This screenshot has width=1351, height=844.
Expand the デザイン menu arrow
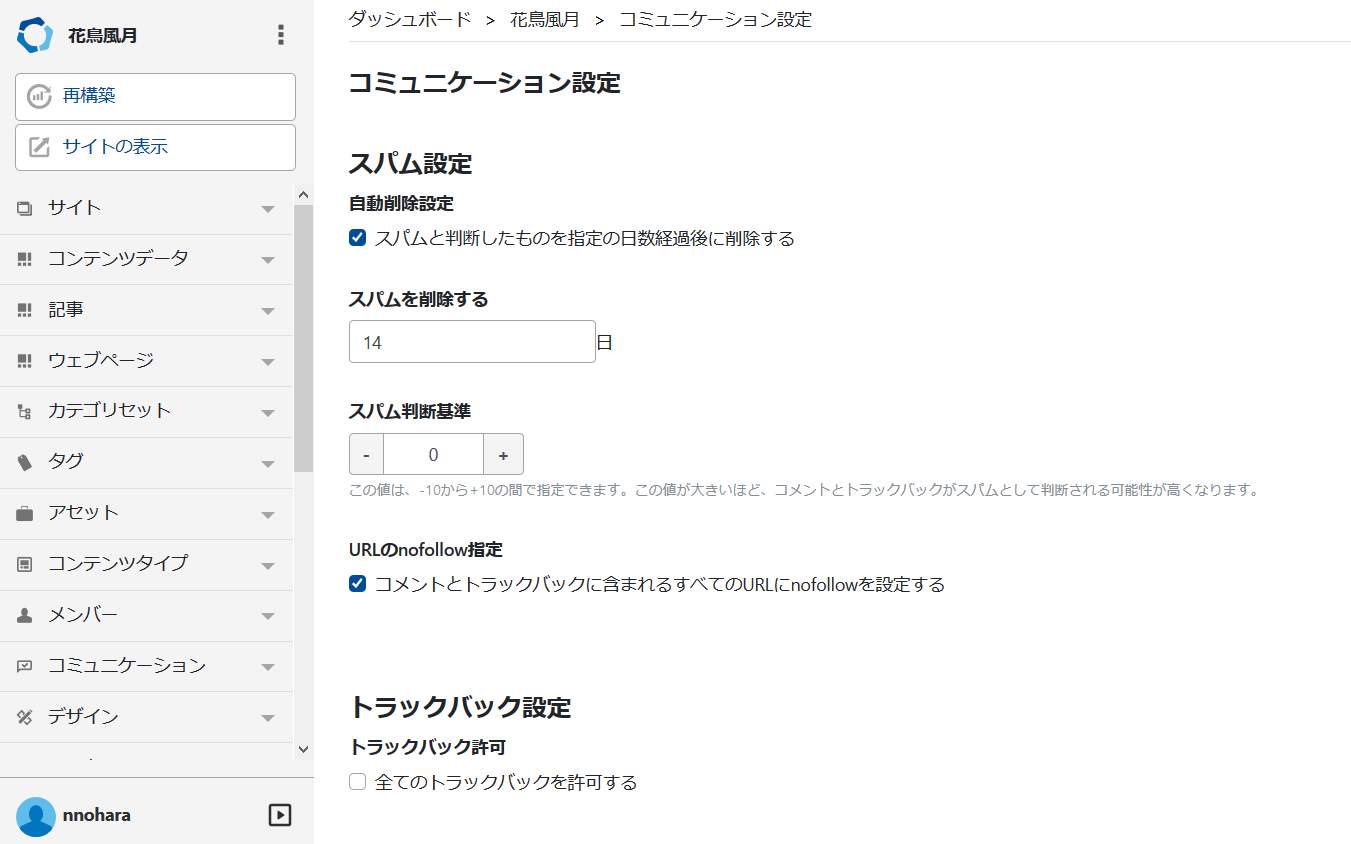coord(267,718)
